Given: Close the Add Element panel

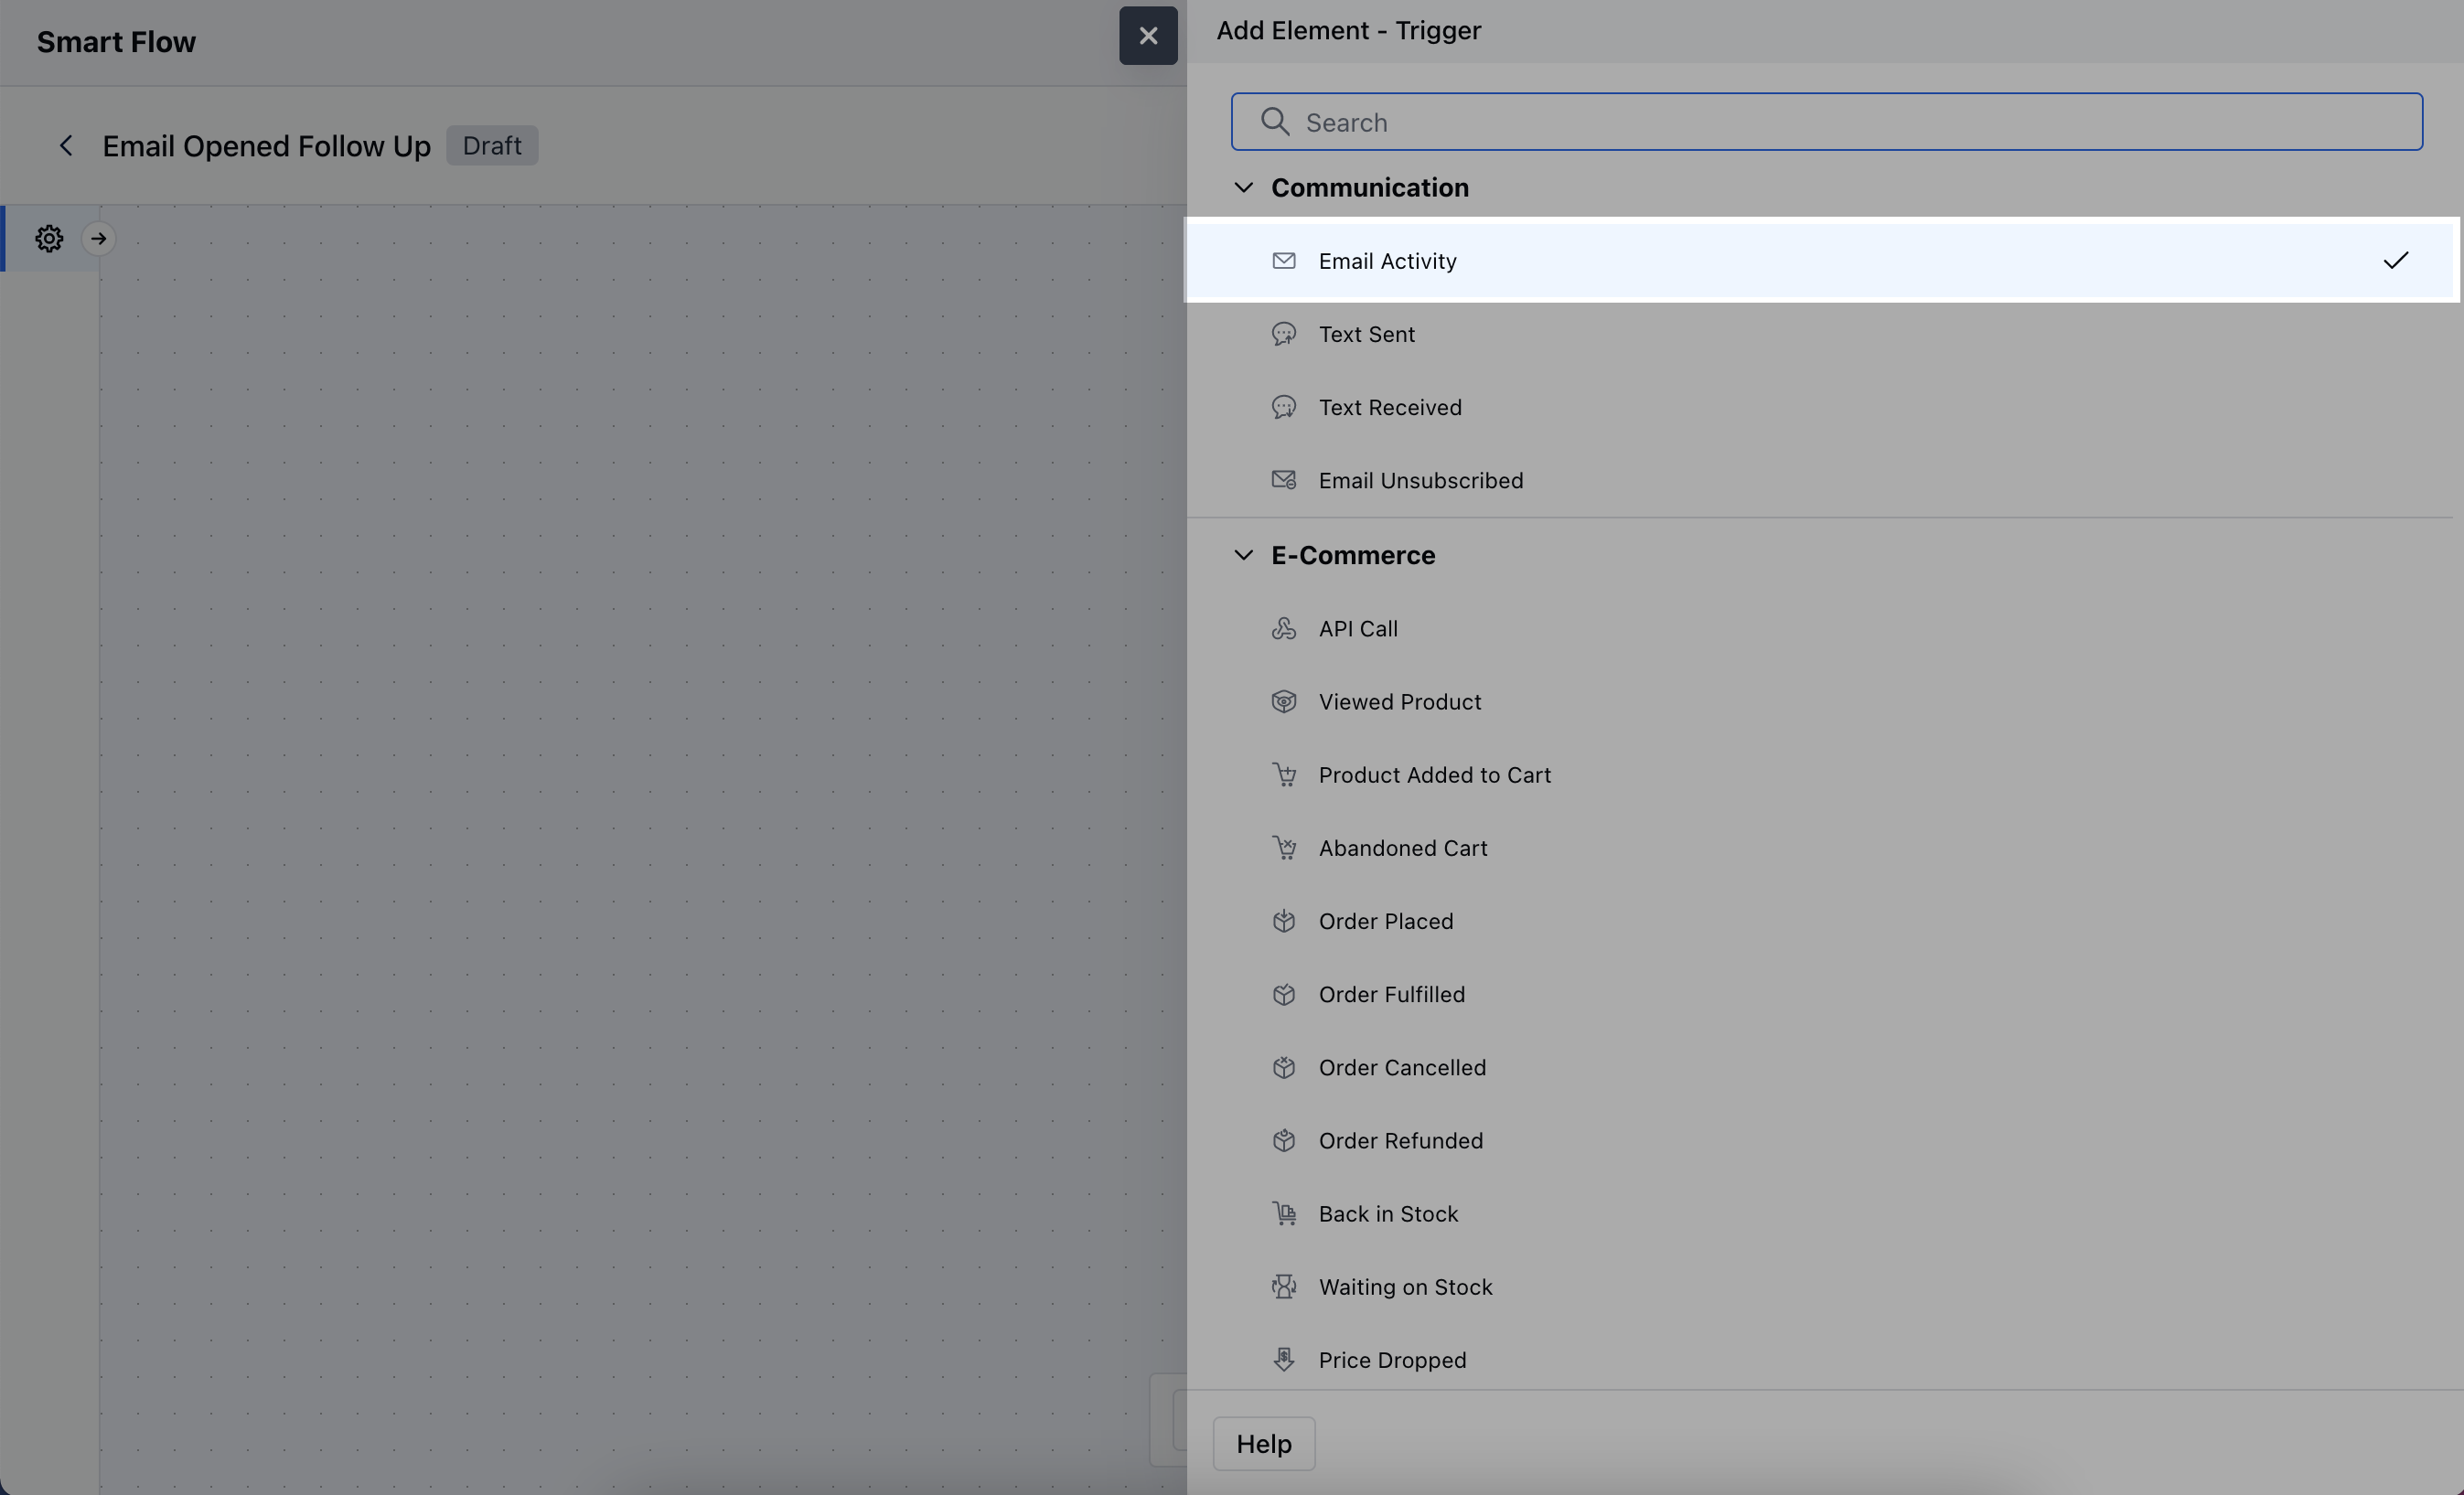Looking at the screenshot, I should pos(1148,36).
